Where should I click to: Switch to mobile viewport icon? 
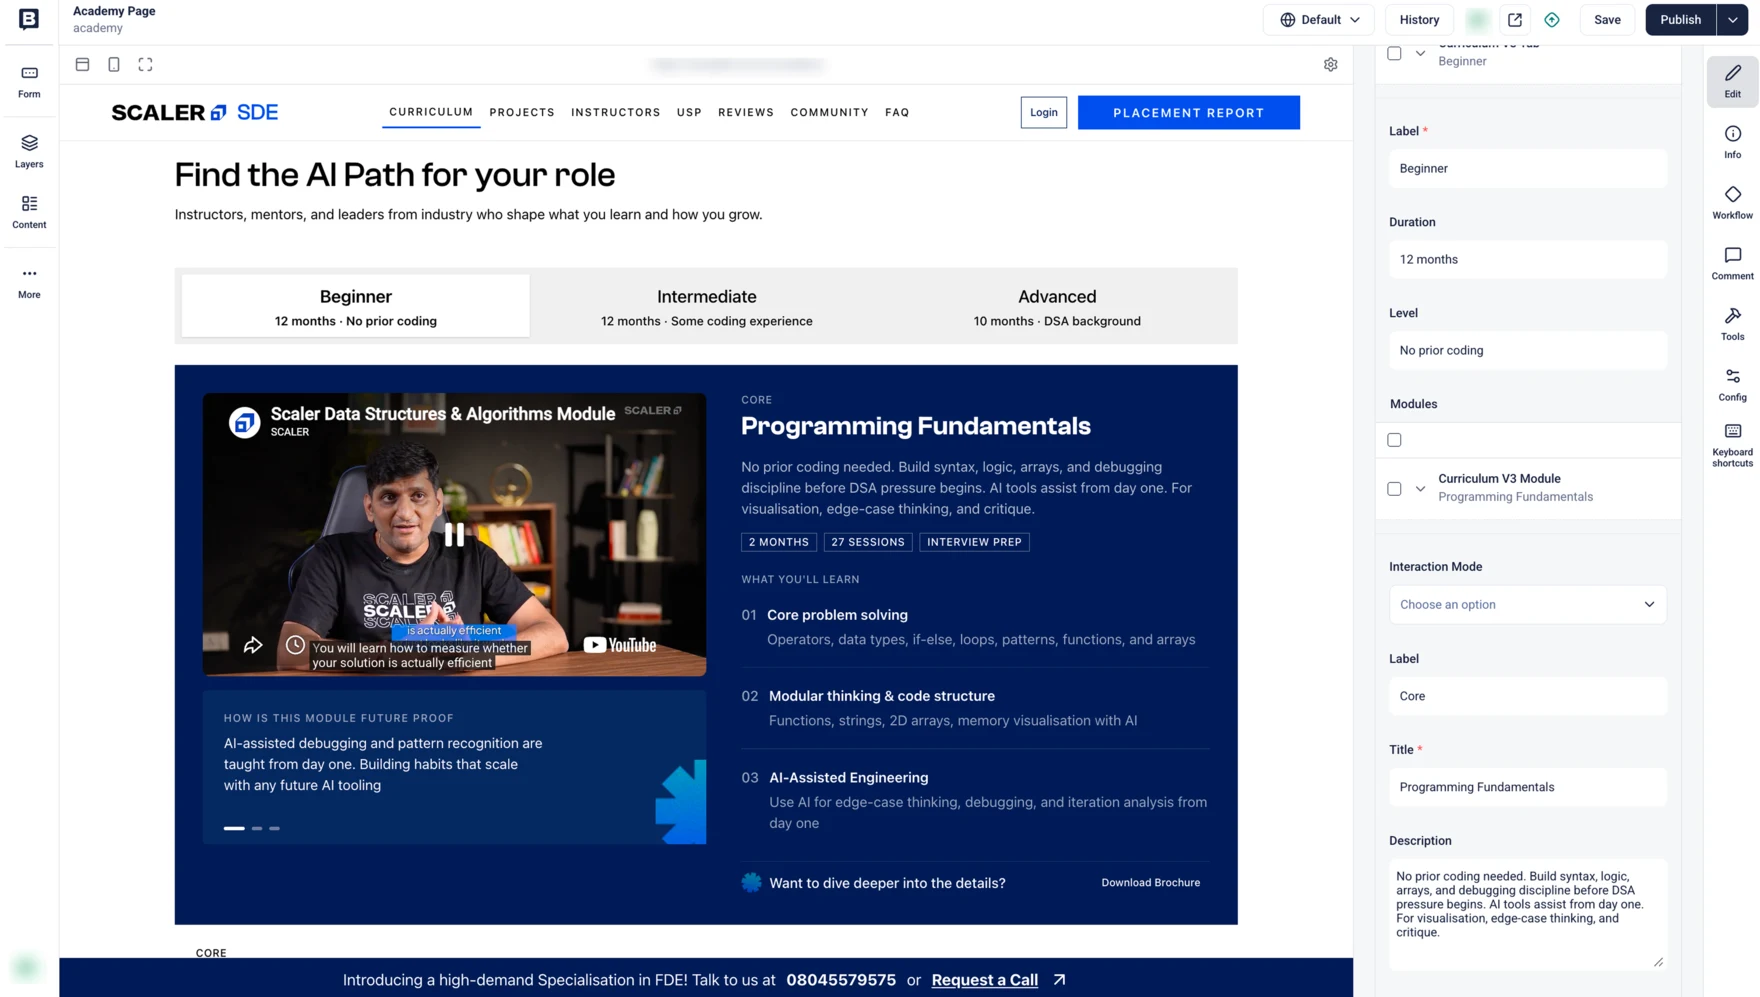[114, 64]
